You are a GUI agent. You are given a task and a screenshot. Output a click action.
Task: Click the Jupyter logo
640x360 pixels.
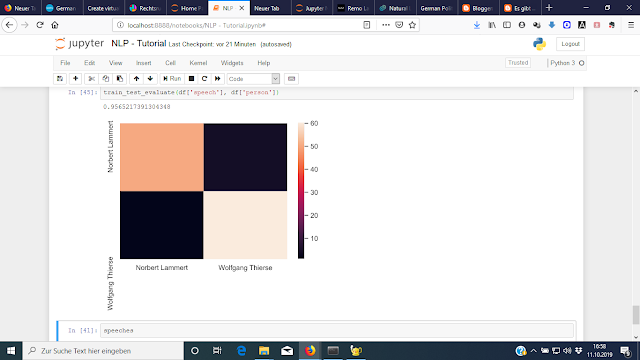pyautogui.click(x=80, y=44)
